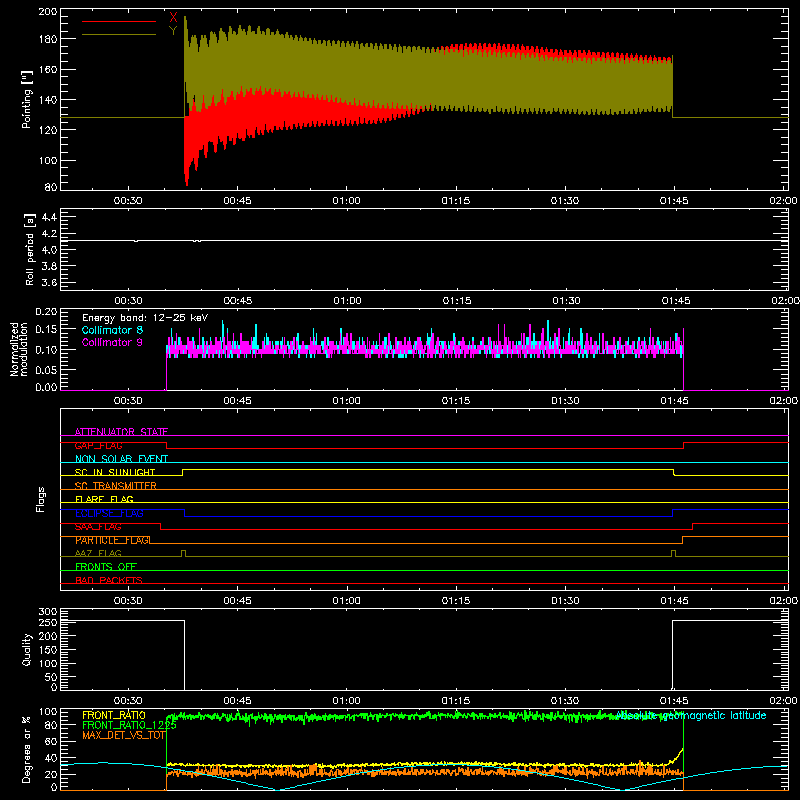
Task: Click the 02:00 tick under Pointing plot
Action: pyautogui.click(x=783, y=201)
